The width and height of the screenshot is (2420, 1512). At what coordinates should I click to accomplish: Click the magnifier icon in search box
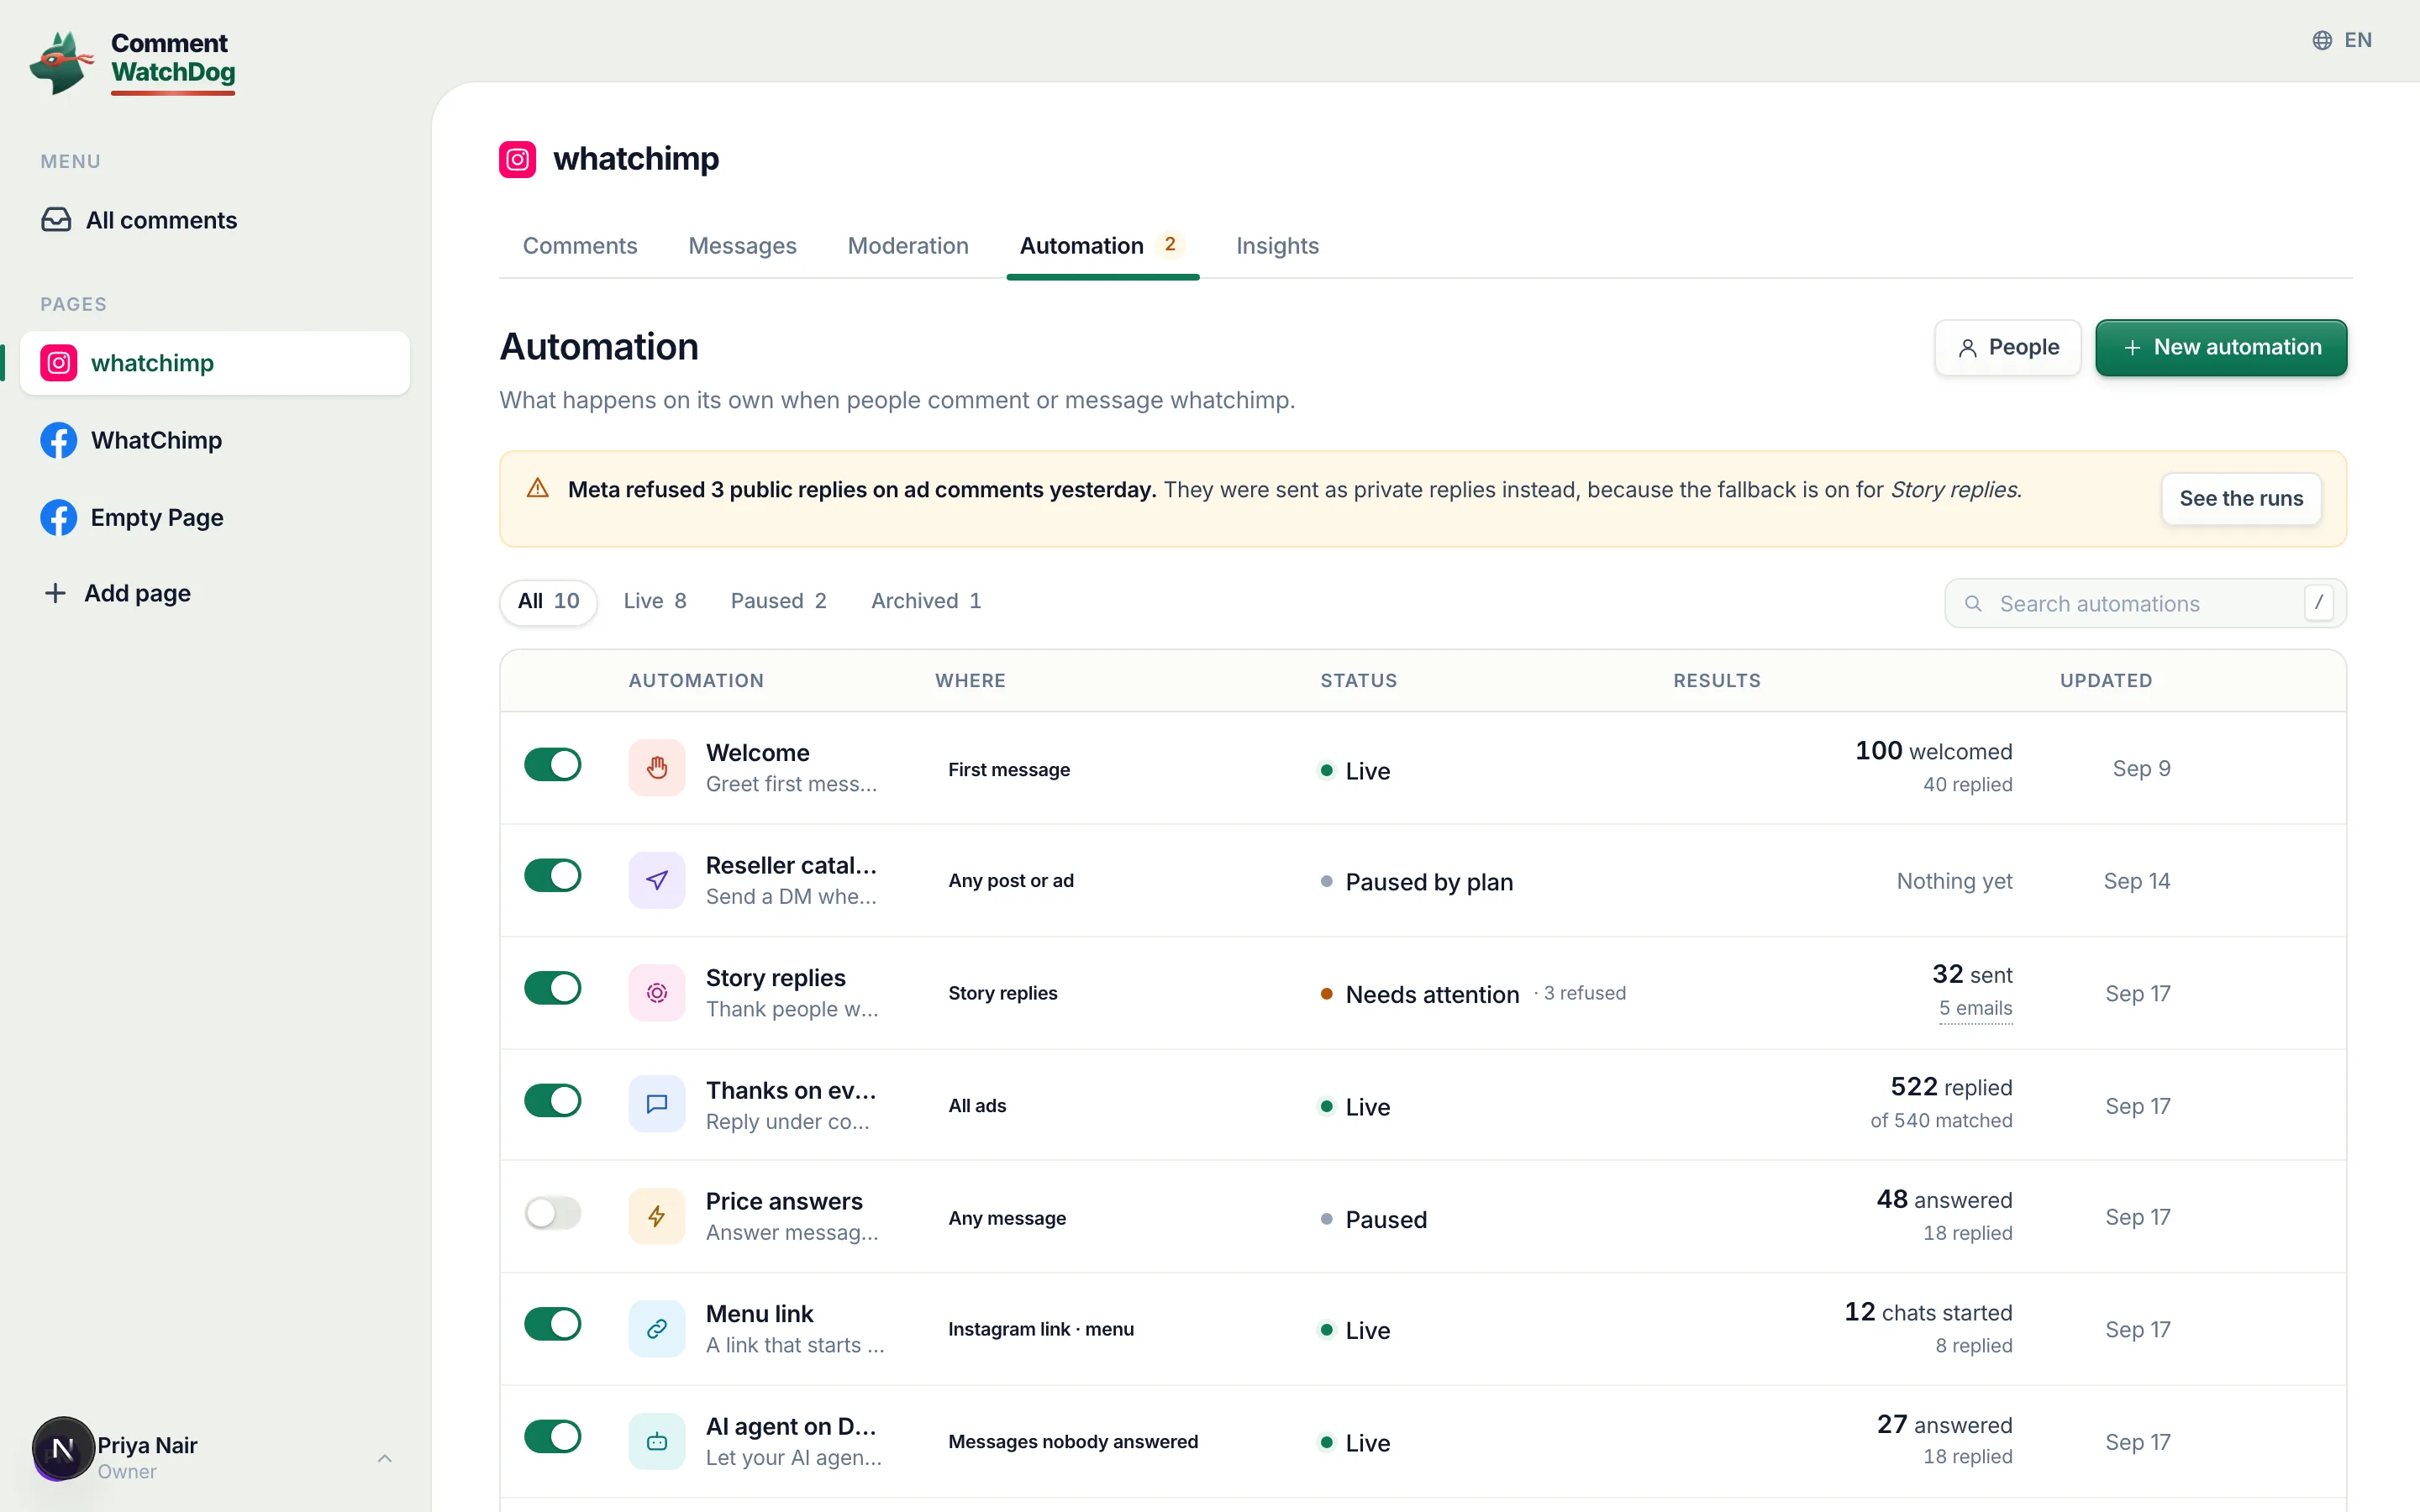[1973, 603]
